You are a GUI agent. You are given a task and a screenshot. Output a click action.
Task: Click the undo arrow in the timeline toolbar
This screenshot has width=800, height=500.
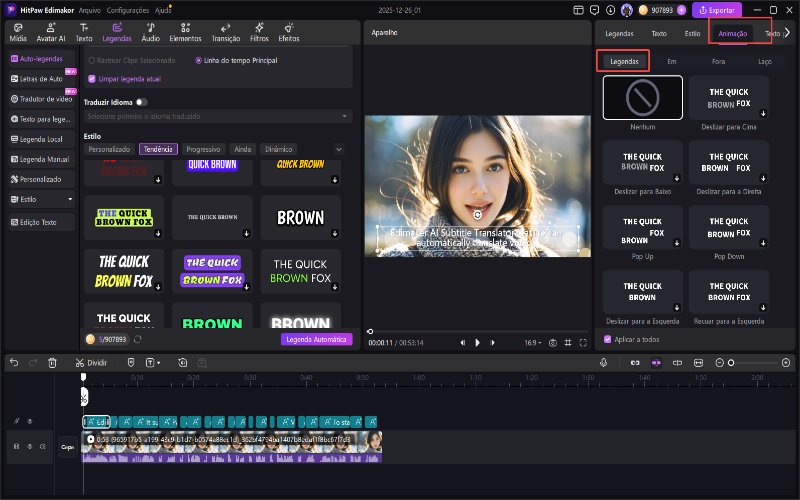(x=14, y=362)
